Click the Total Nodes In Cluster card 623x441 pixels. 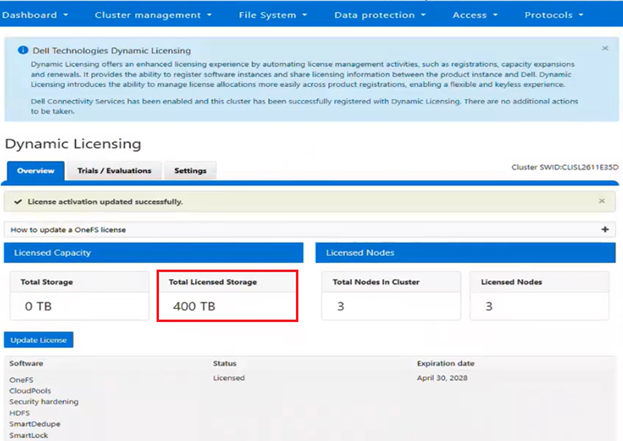click(x=391, y=296)
